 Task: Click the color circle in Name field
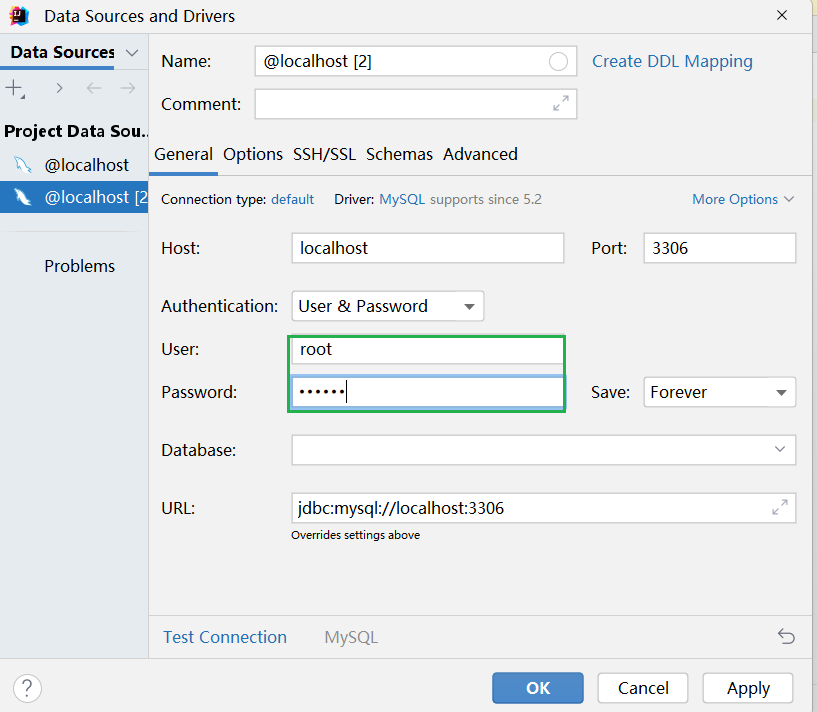558,62
